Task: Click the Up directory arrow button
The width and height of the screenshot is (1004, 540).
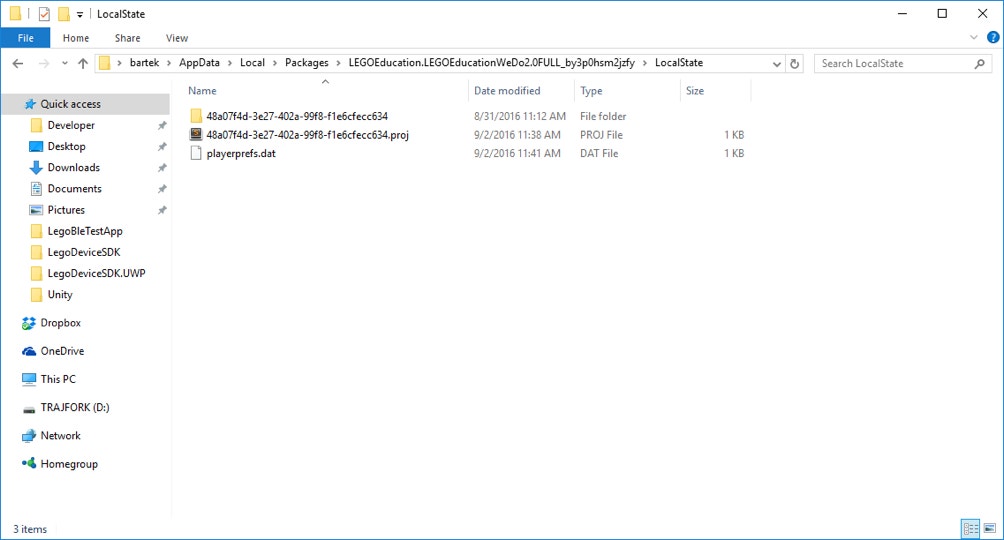Action: 83,63
